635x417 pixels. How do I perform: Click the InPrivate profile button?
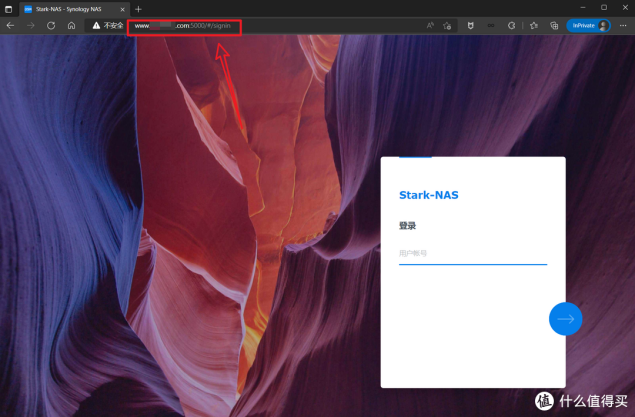pyautogui.click(x=588, y=26)
